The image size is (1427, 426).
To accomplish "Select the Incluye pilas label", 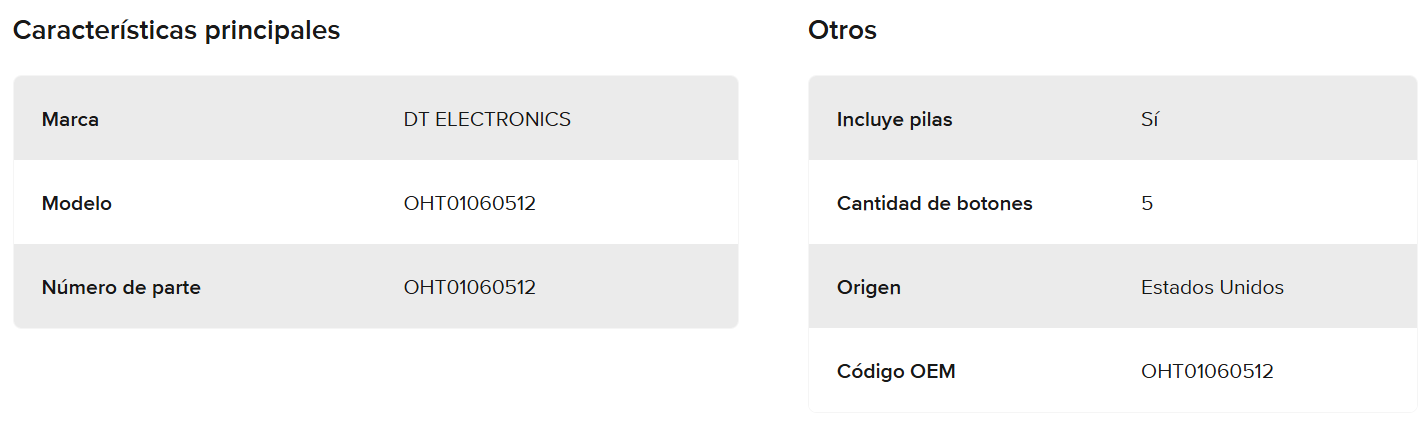I will [x=894, y=120].
